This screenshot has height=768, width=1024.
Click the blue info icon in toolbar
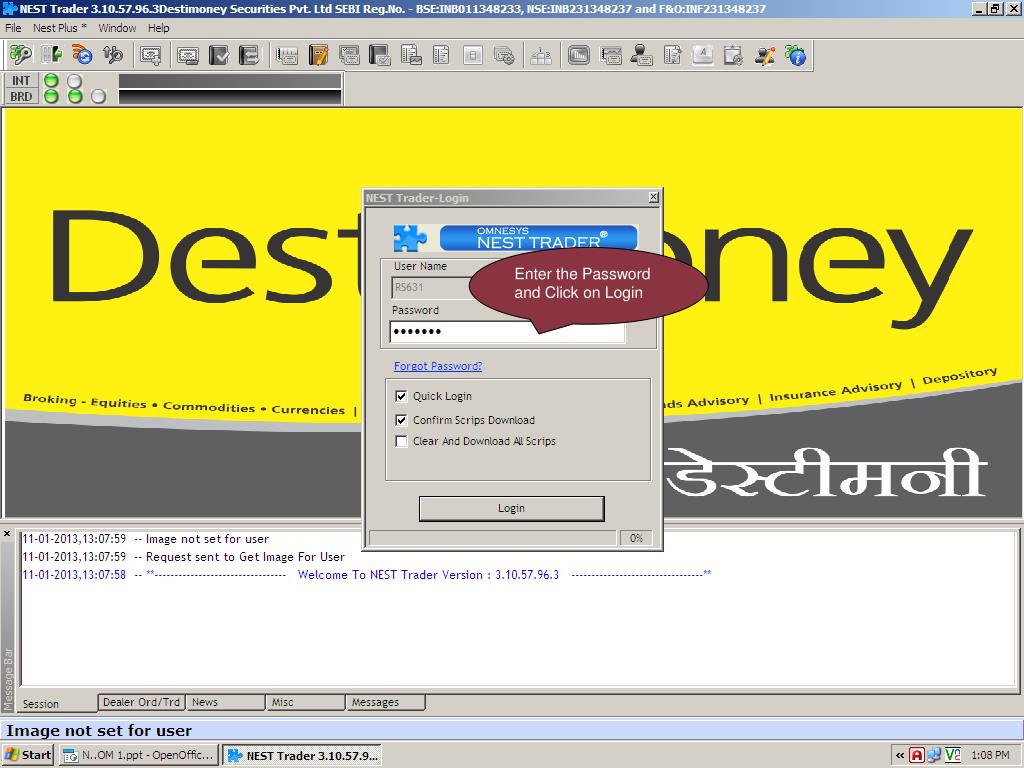click(x=796, y=55)
